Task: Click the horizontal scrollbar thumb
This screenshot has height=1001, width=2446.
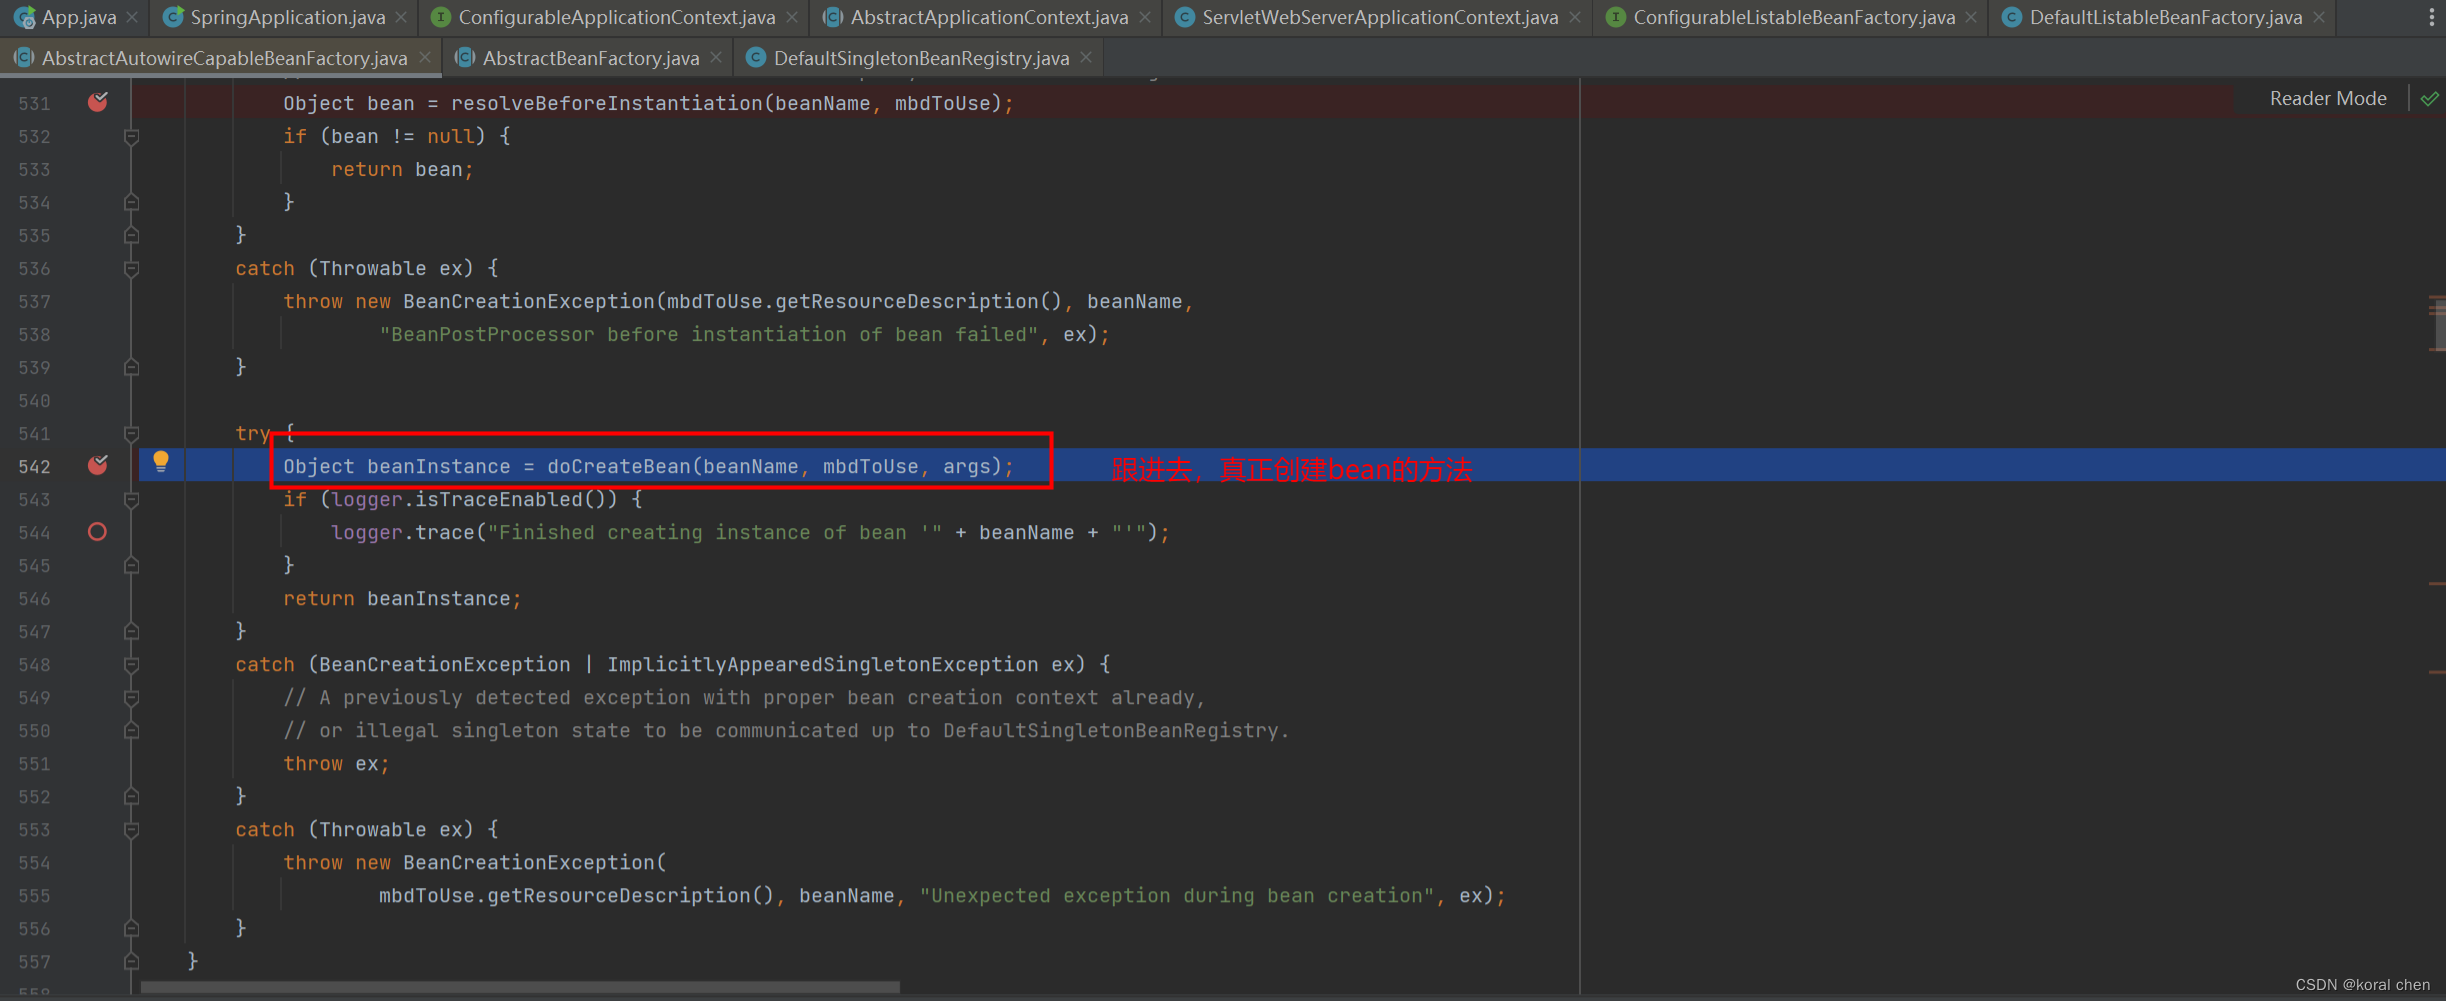Action: pos(520,987)
